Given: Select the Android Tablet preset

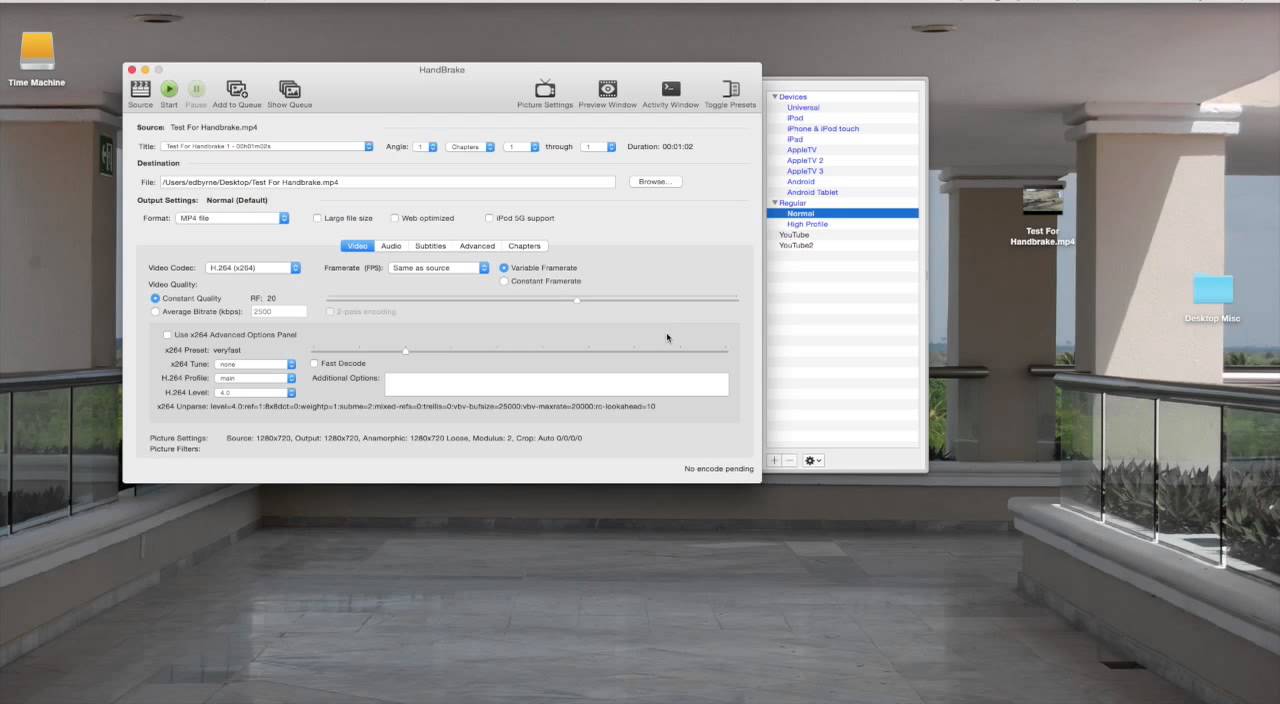Looking at the screenshot, I should click(812, 192).
